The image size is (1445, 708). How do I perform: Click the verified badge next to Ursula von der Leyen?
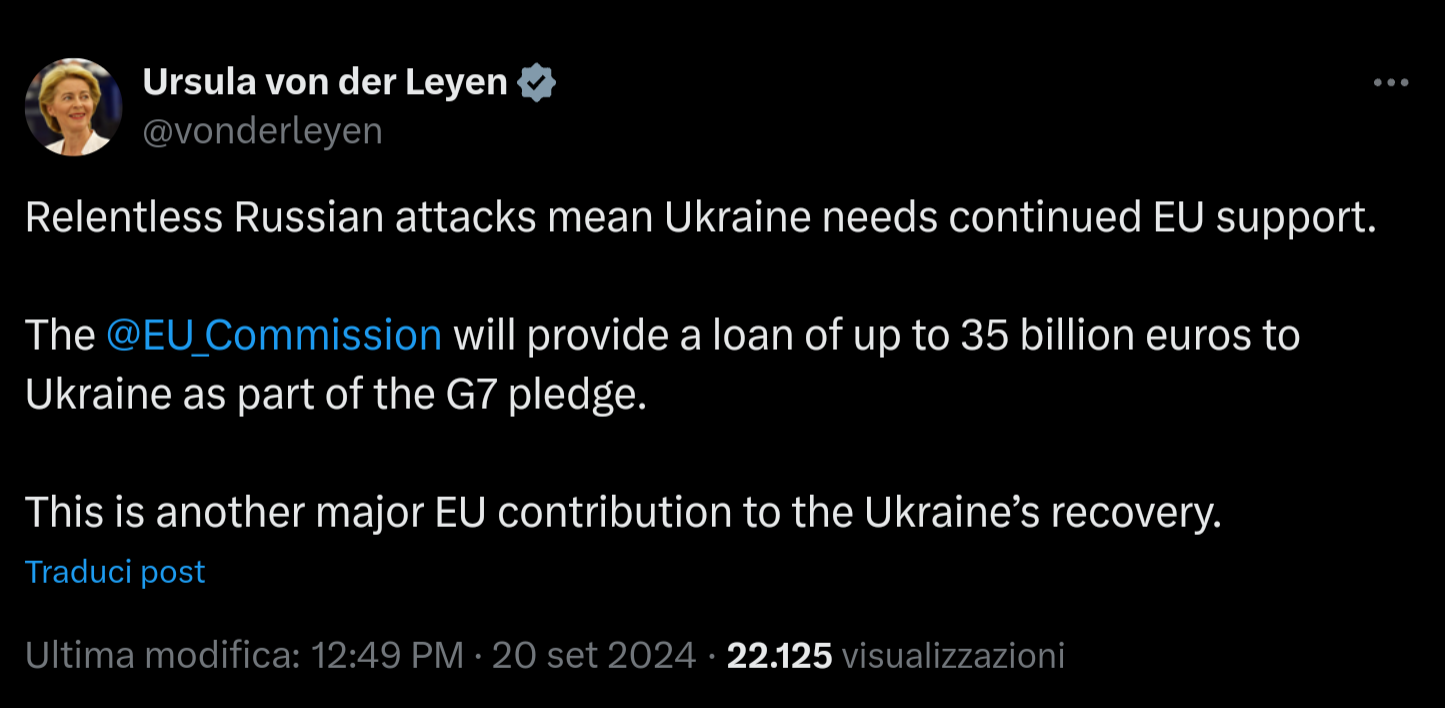click(538, 81)
